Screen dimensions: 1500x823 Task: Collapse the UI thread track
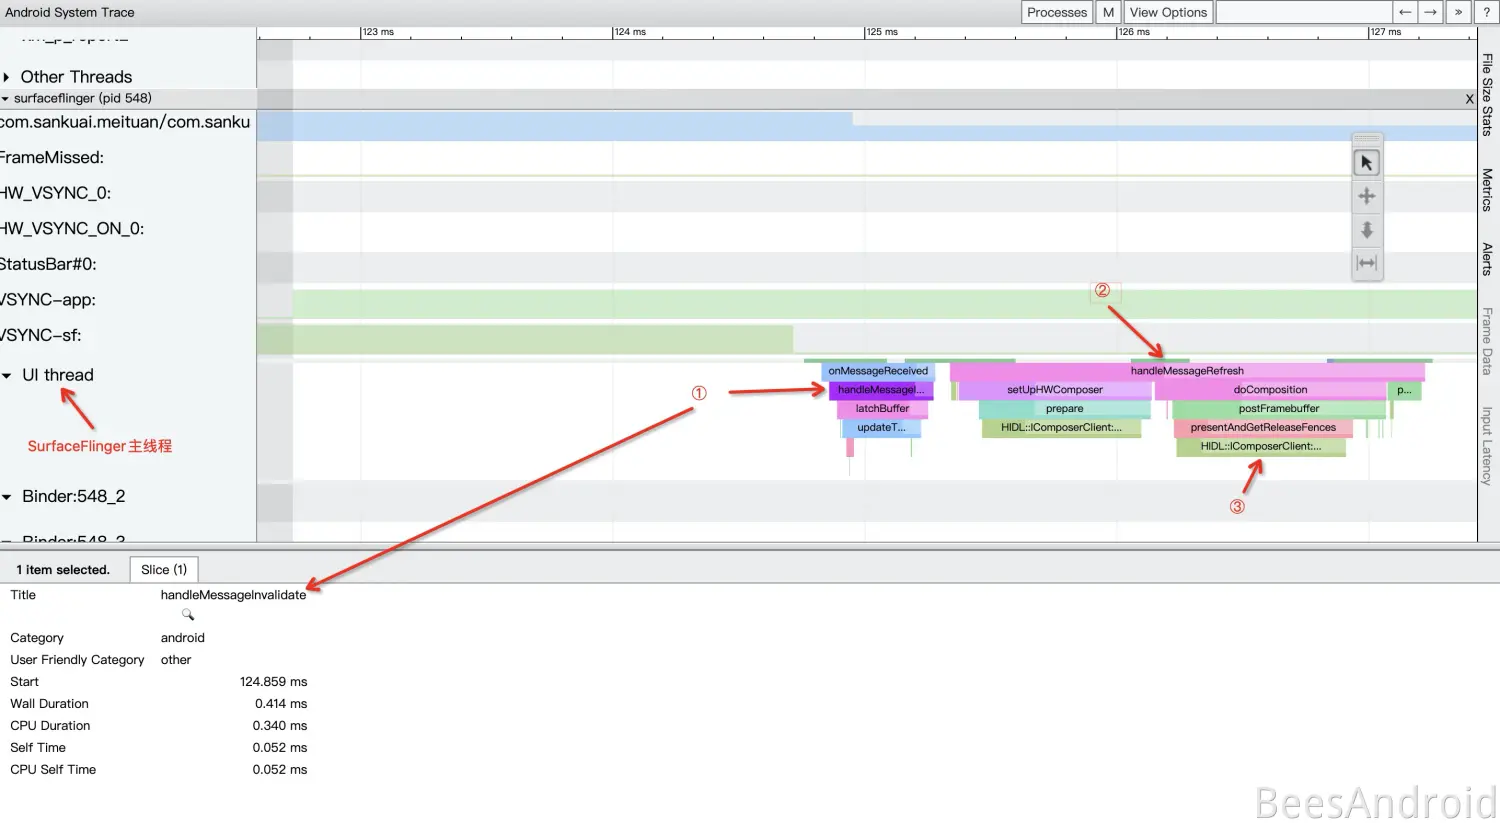pos(7,376)
